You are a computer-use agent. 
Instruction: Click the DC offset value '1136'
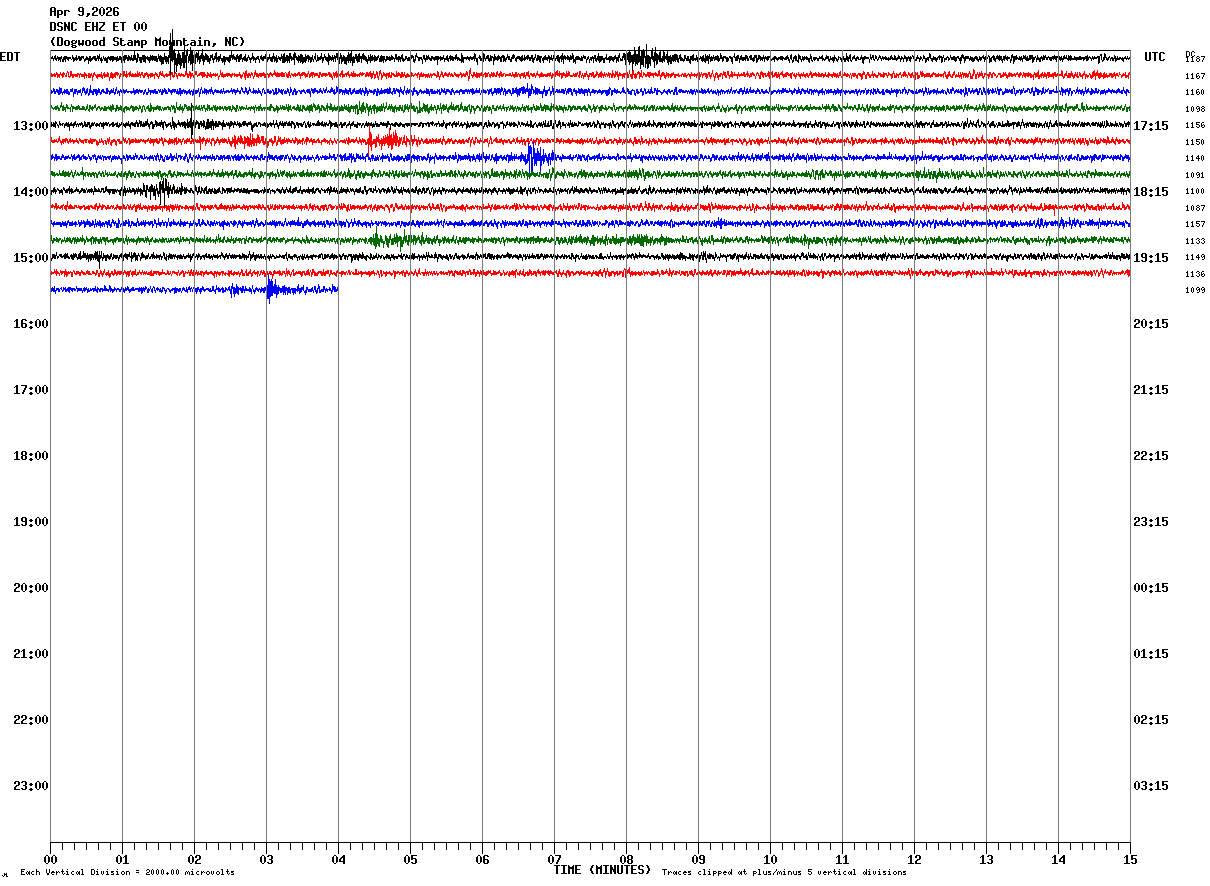tap(1195, 274)
